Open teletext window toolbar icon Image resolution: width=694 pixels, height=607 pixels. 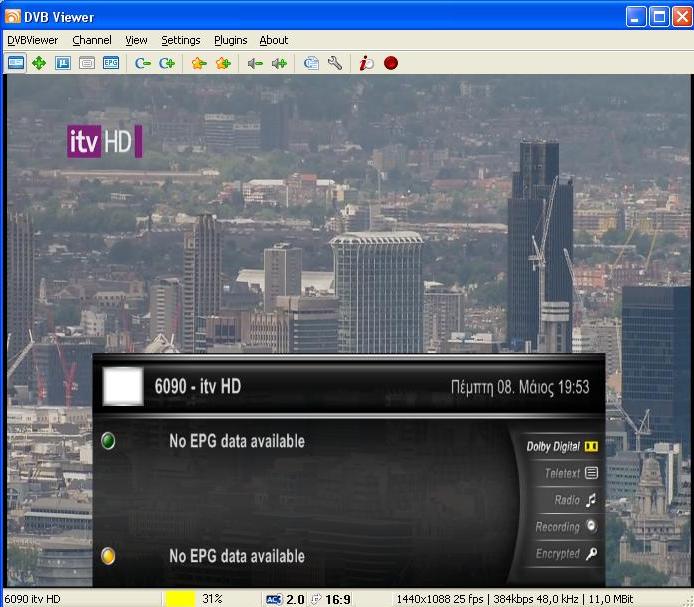pos(87,63)
